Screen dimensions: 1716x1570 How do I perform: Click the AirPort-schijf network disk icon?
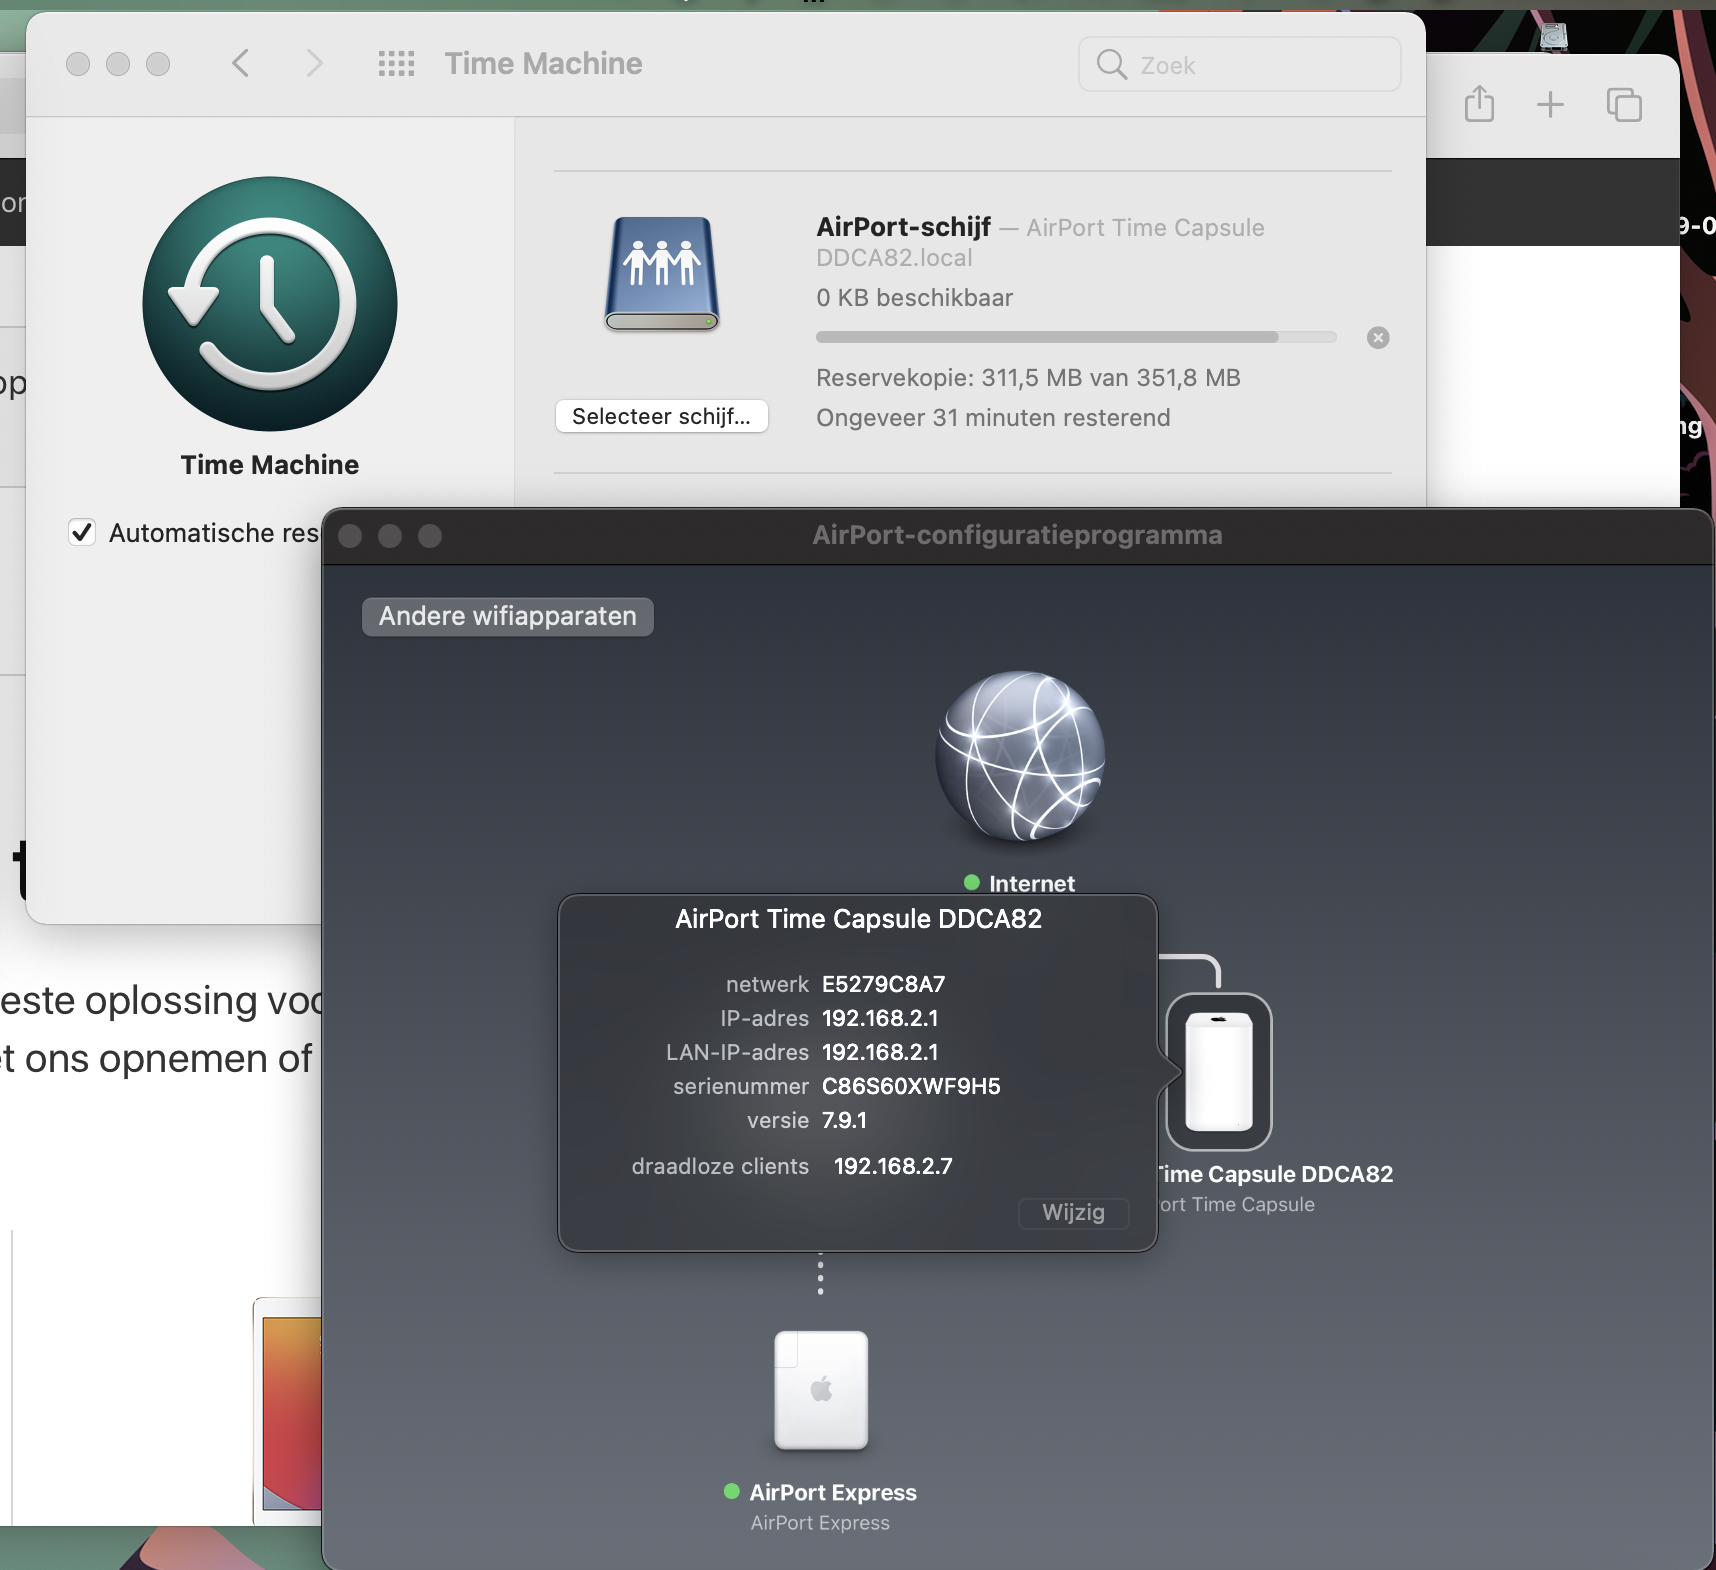[662, 274]
